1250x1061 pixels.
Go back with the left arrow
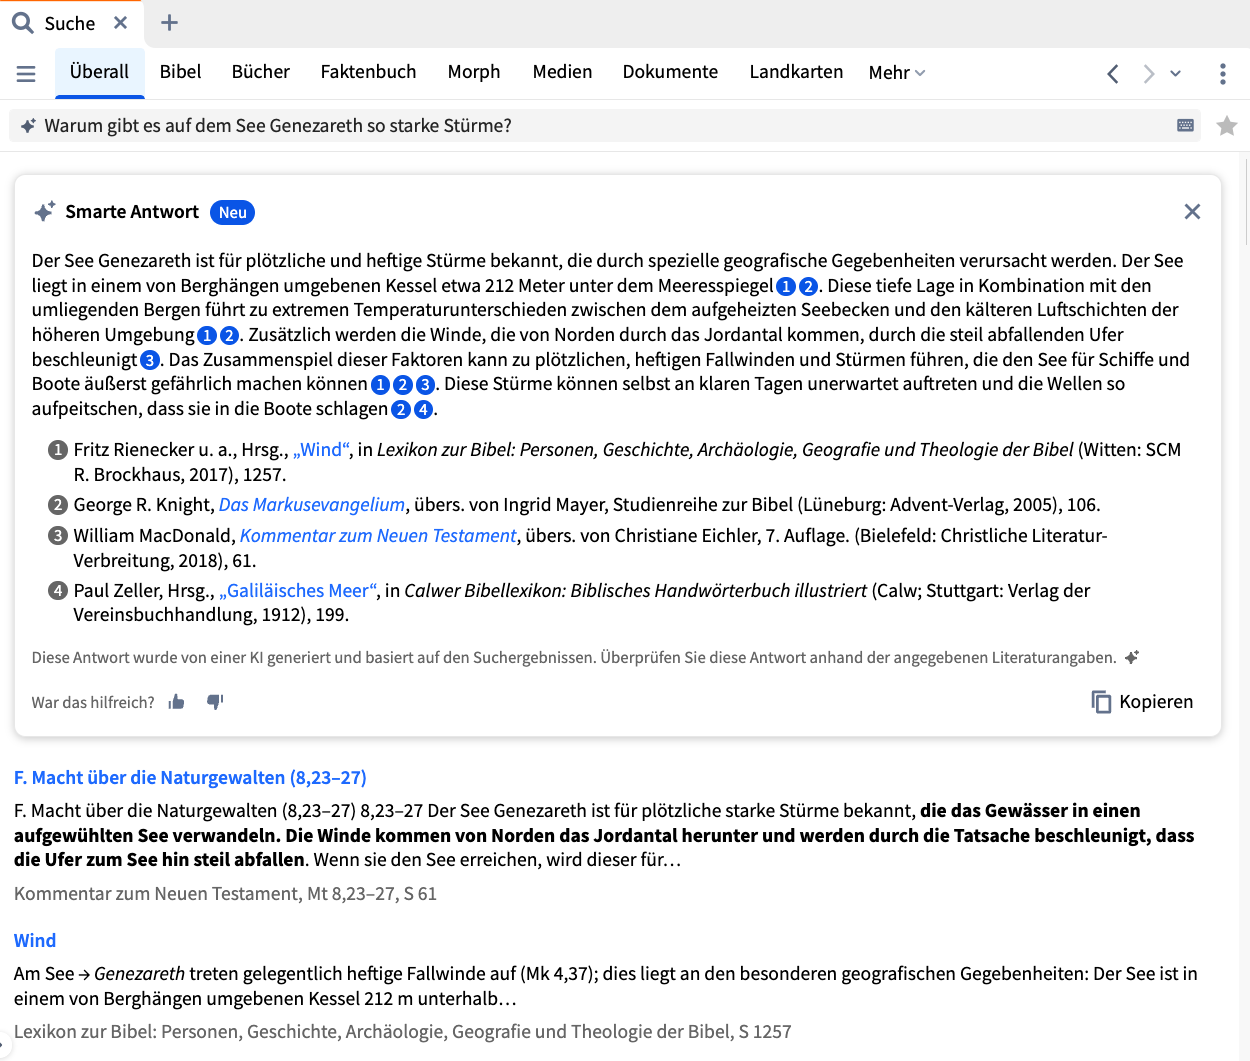(x=1113, y=74)
